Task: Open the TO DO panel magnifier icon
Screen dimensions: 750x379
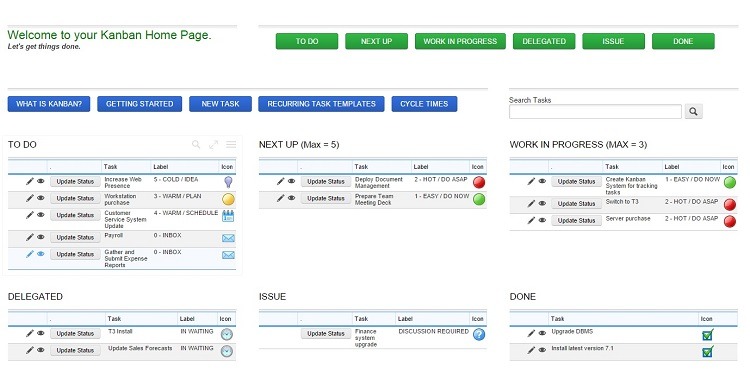Action: coord(196,144)
